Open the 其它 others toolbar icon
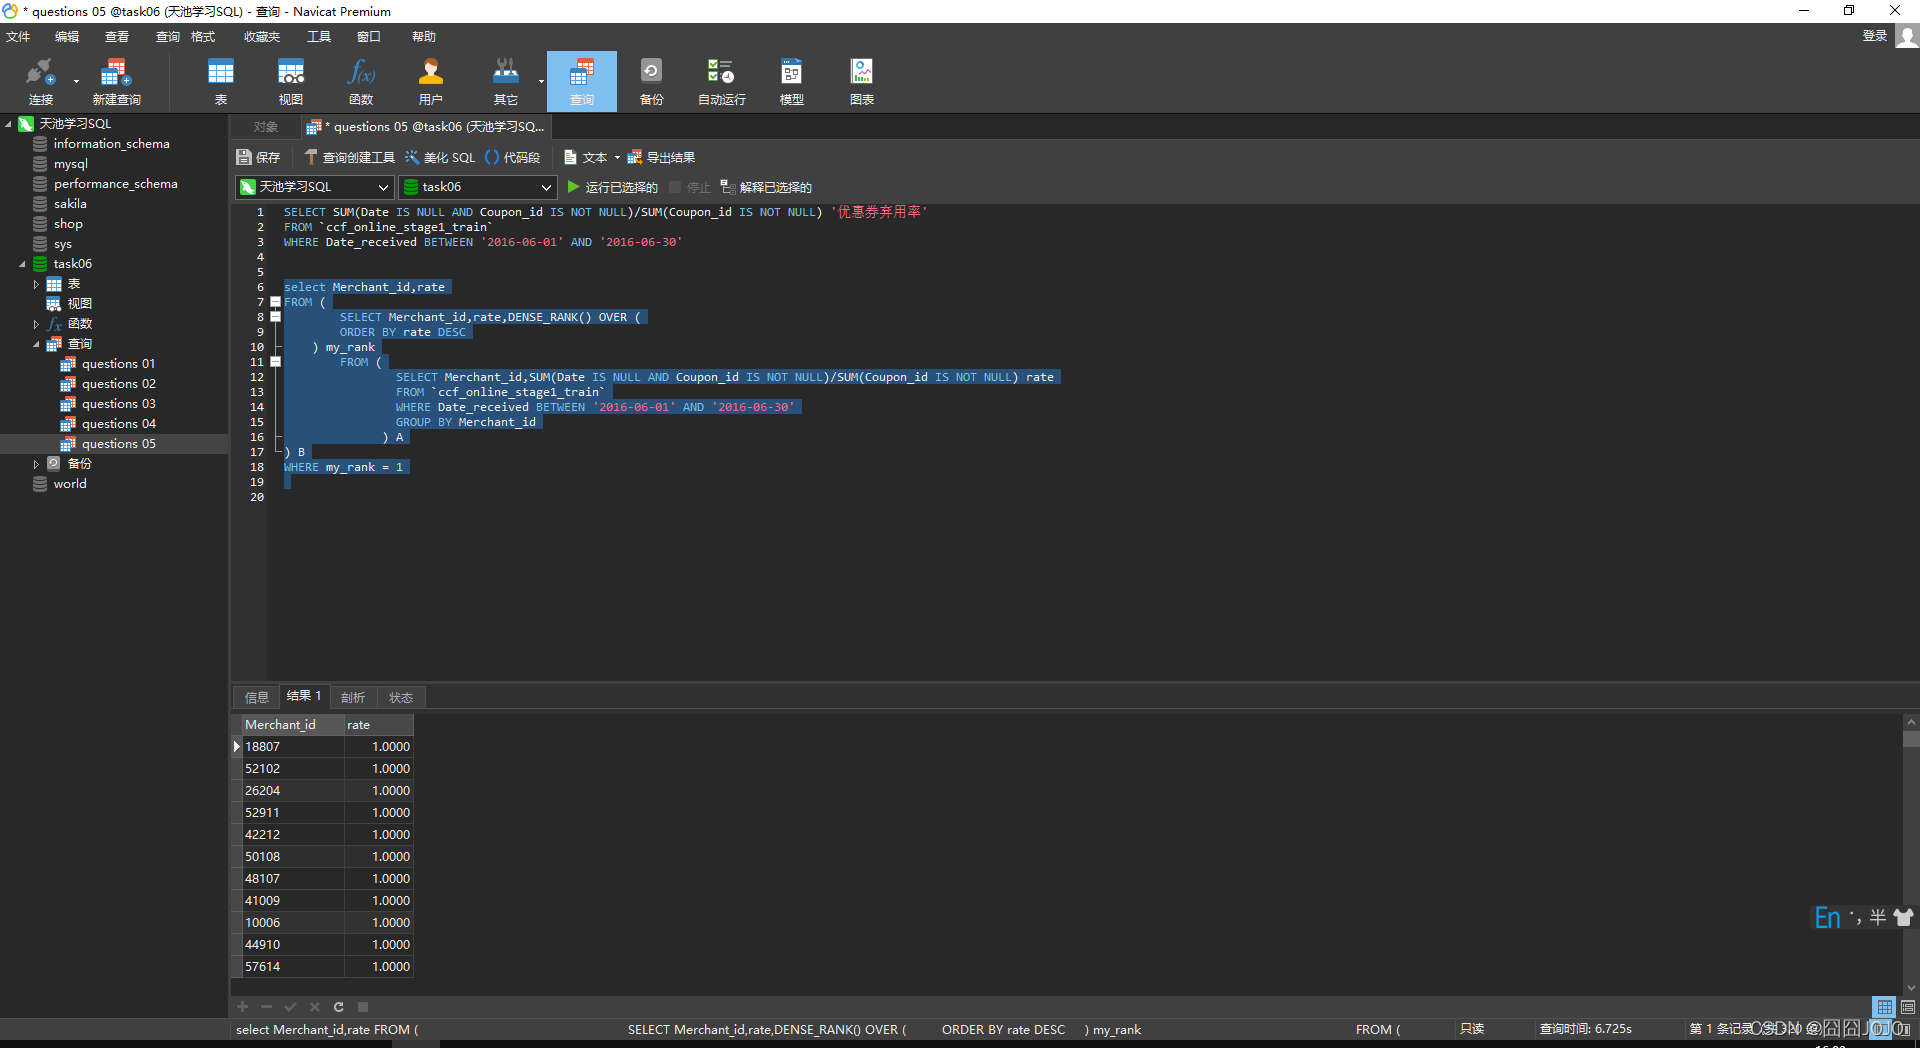1920x1048 pixels. click(x=506, y=81)
